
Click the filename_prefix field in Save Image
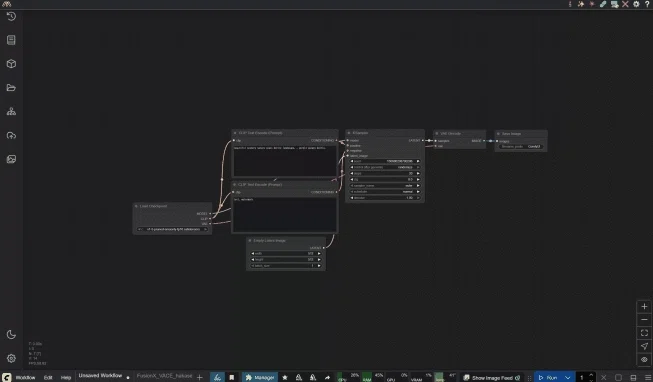[521, 147]
